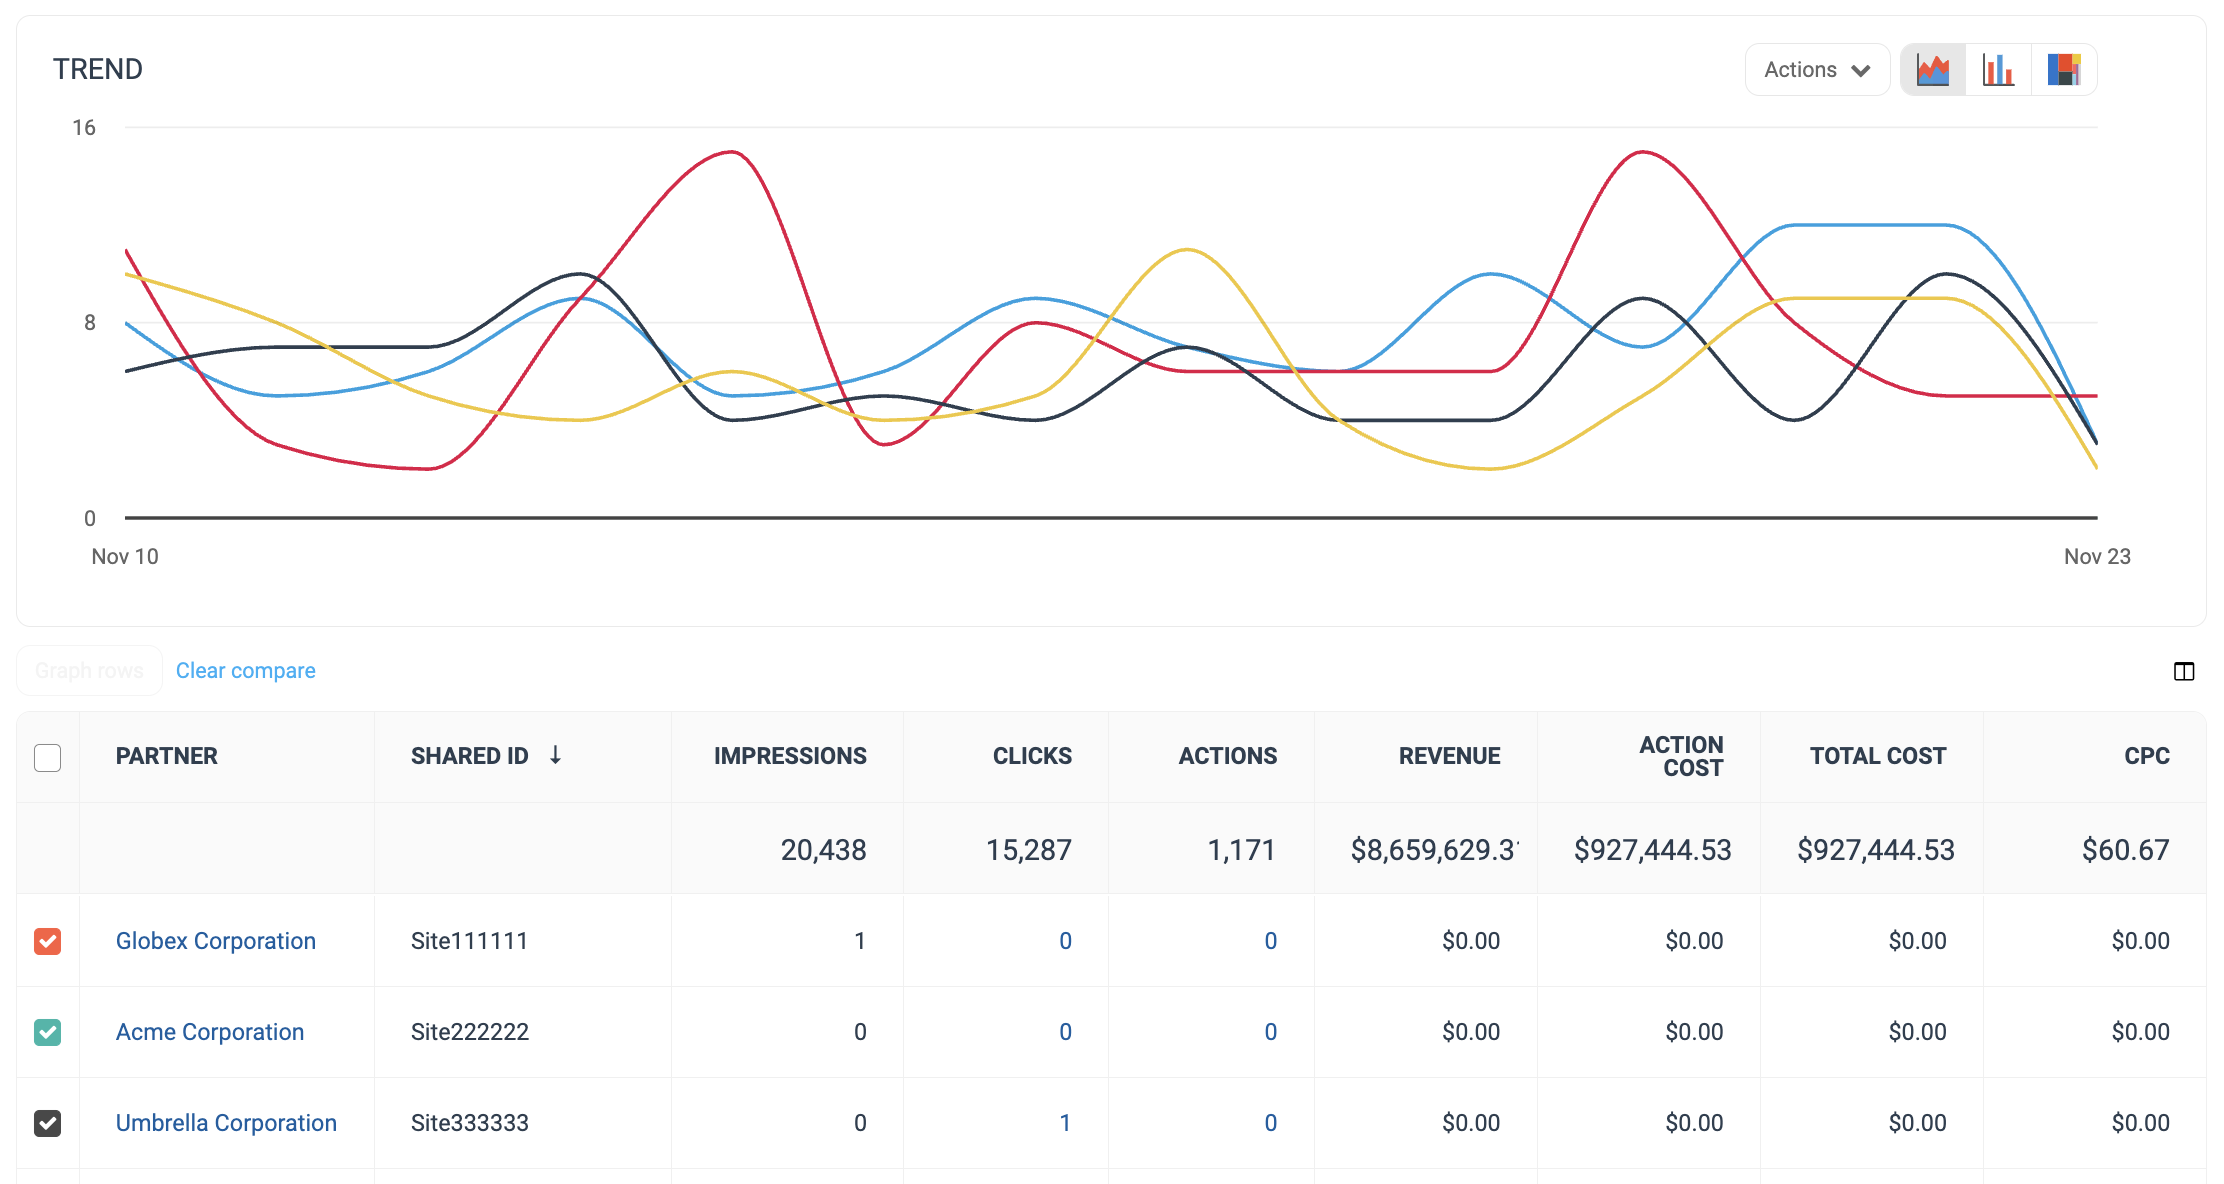Open the column chooser icon

pos(2184,671)
